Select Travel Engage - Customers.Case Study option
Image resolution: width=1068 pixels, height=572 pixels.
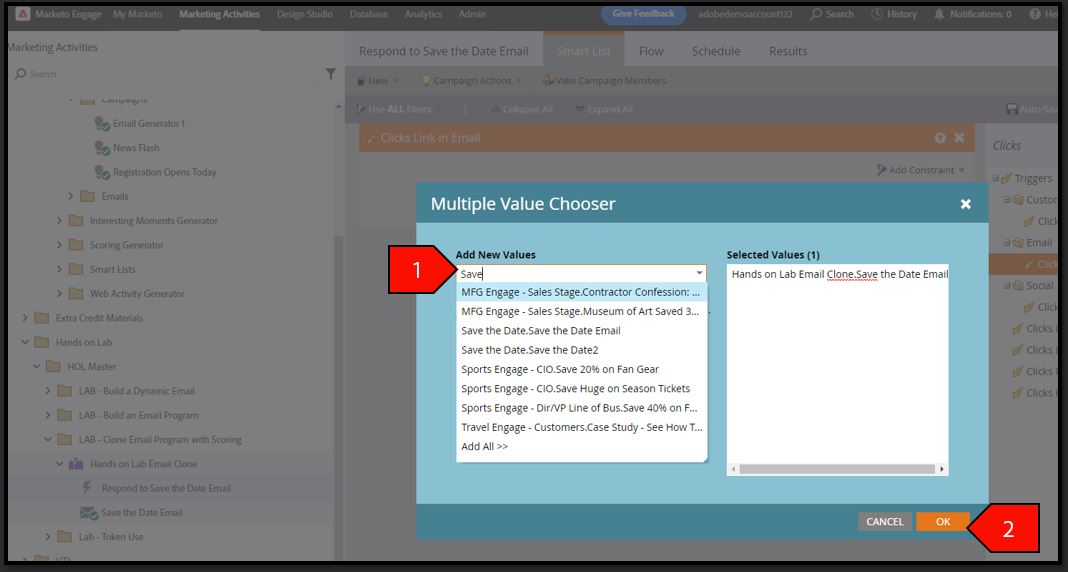coord(582,427)
